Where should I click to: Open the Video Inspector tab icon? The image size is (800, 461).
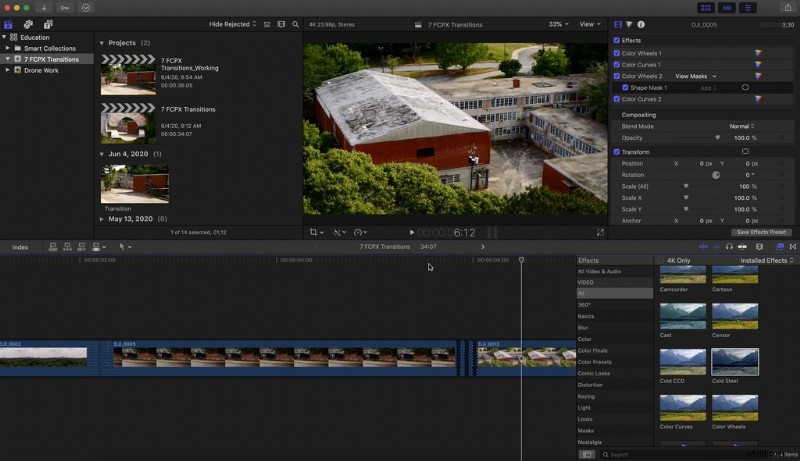pyautogui.click(x=618, y=24)
